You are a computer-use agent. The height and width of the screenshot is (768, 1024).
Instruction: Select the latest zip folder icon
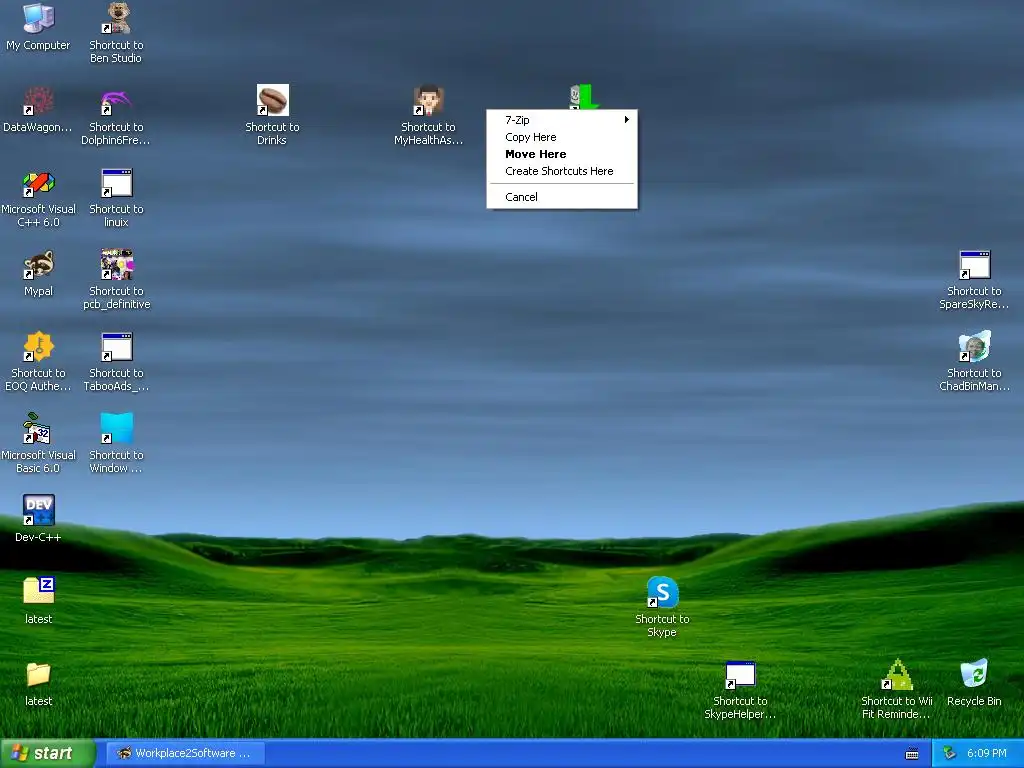tap(38, 592)
